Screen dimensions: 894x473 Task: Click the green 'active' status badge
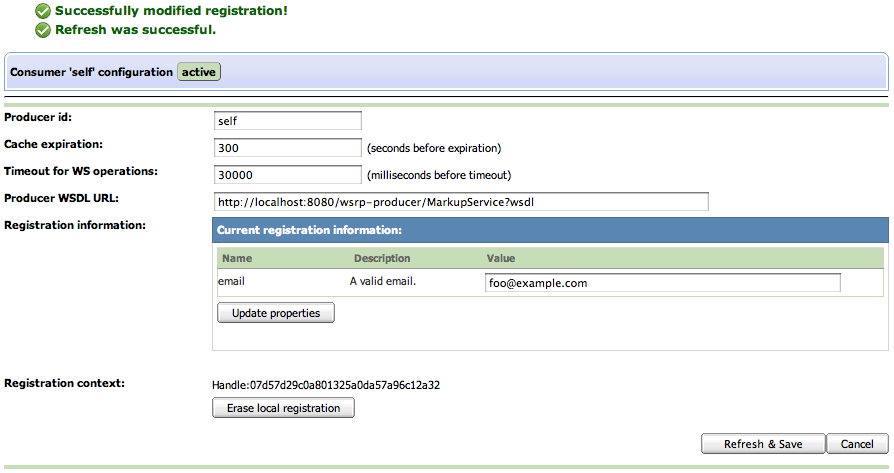tap(199, 72)
